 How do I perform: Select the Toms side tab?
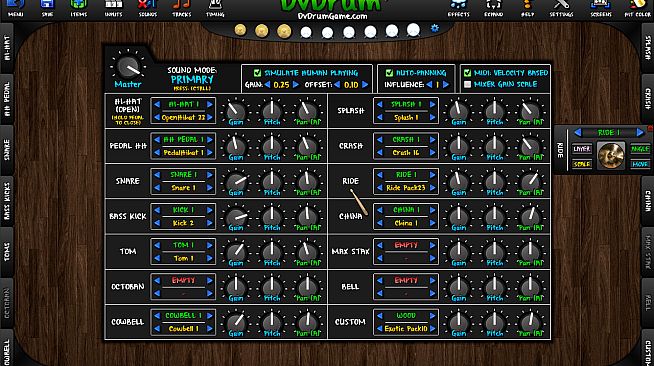point(7,252)
